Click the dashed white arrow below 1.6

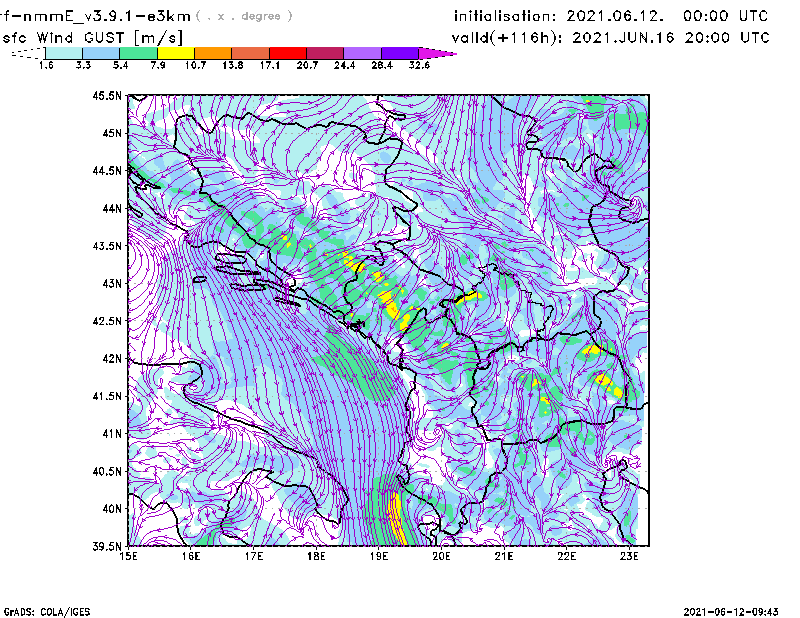coord(28,53)
